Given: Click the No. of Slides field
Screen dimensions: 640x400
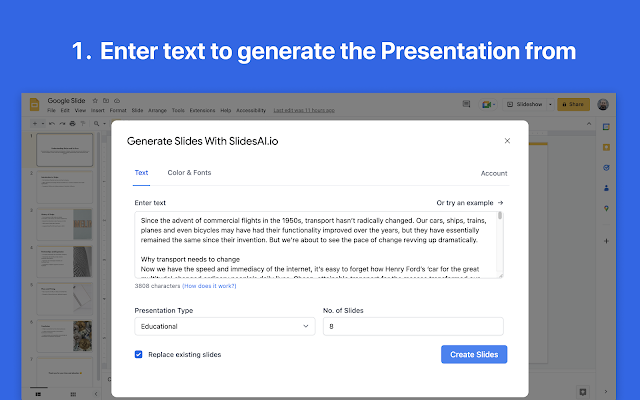Looking at the screenshot, I should click(x=413, y=326).
